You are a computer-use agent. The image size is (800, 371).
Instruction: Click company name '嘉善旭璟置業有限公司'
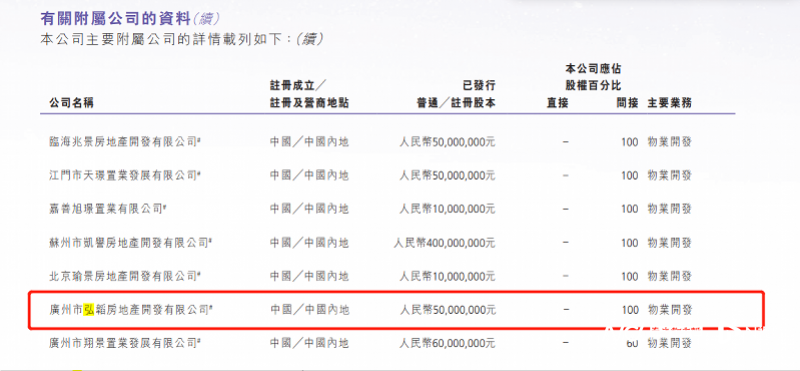[x=106, y=209]
